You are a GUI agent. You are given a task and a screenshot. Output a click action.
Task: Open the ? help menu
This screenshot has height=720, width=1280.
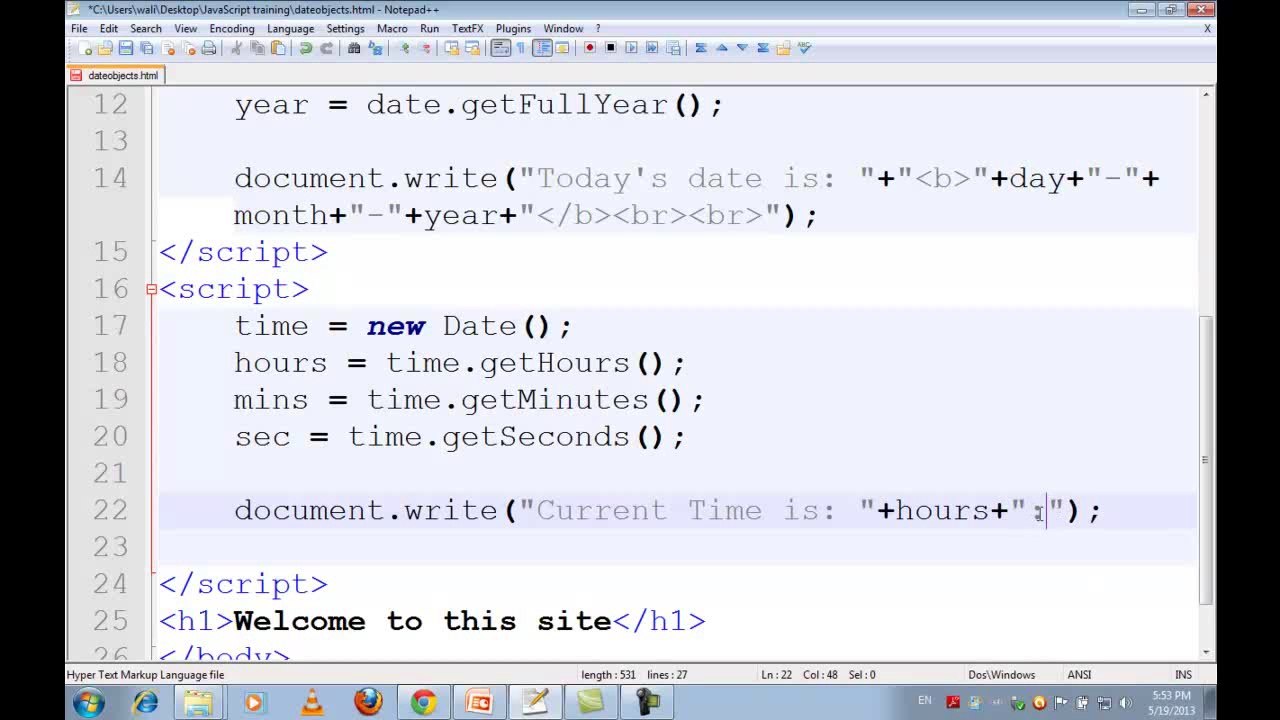(x=598, y=29)
